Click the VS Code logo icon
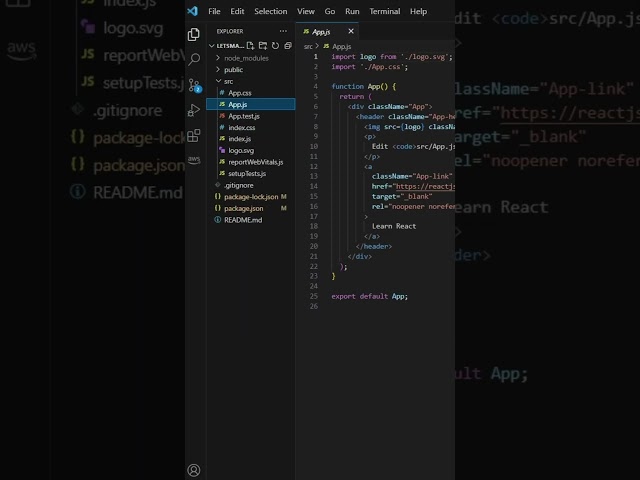 (193, 11)
